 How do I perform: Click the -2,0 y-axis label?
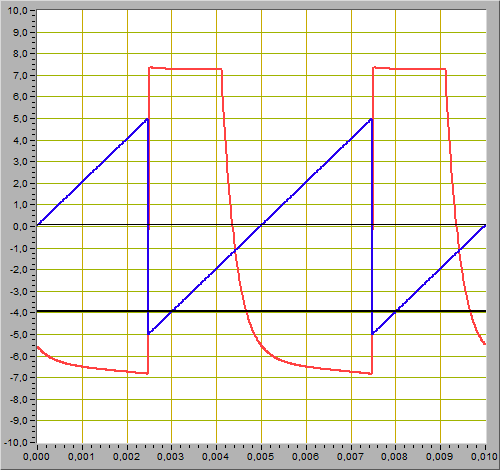(19, 270)
